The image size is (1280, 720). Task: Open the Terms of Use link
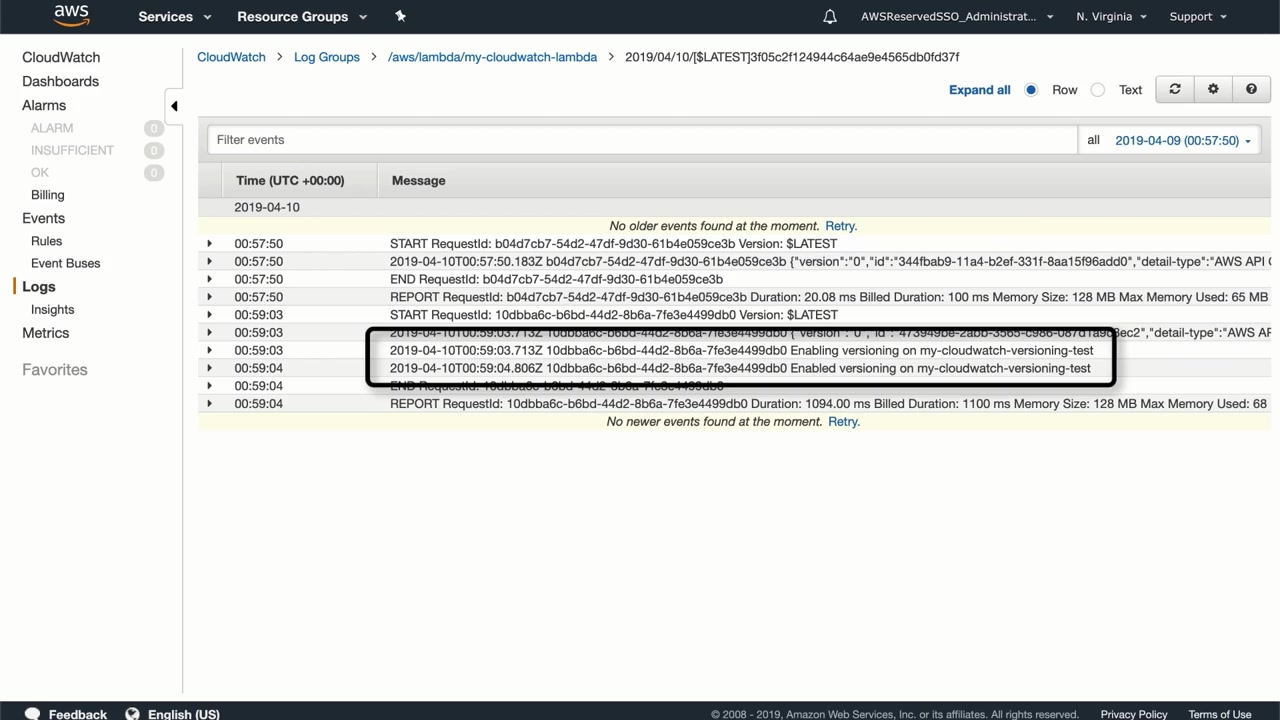(x=1220, y=714)
